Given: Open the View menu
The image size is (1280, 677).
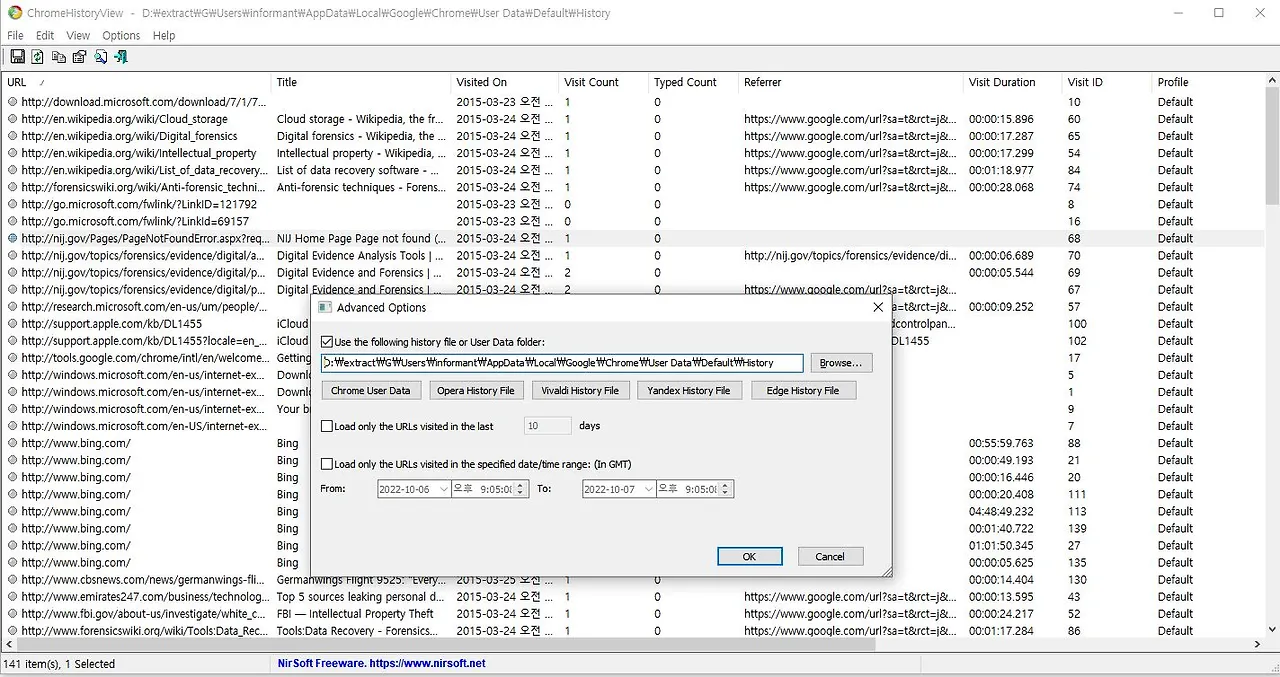Looking at the screenshot, I should (x=78, y=35).
